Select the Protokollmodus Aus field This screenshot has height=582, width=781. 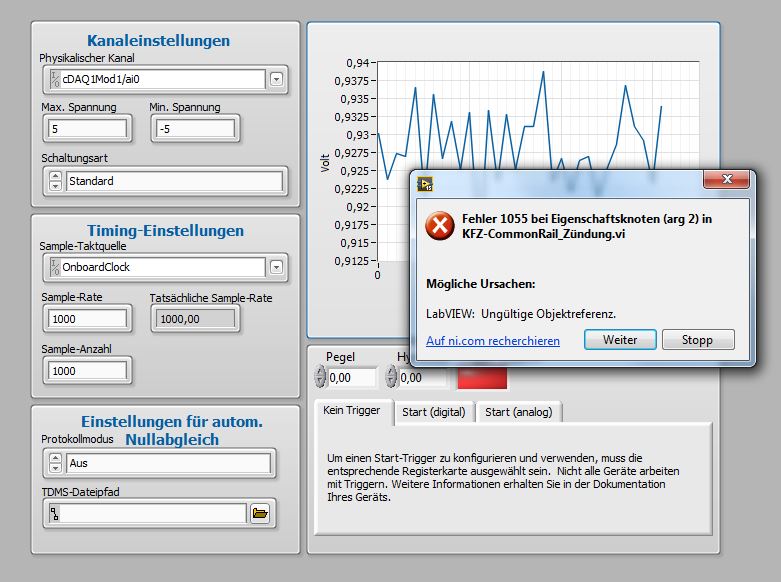click(168, 463)
